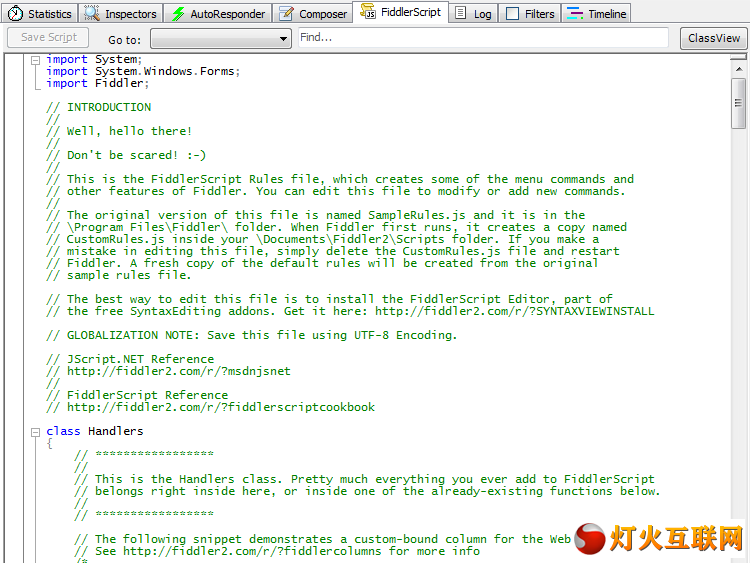The image size is (750, 563).
Task: Click the 'Don't be scared! :-)' comment
Action: (136, 155)
